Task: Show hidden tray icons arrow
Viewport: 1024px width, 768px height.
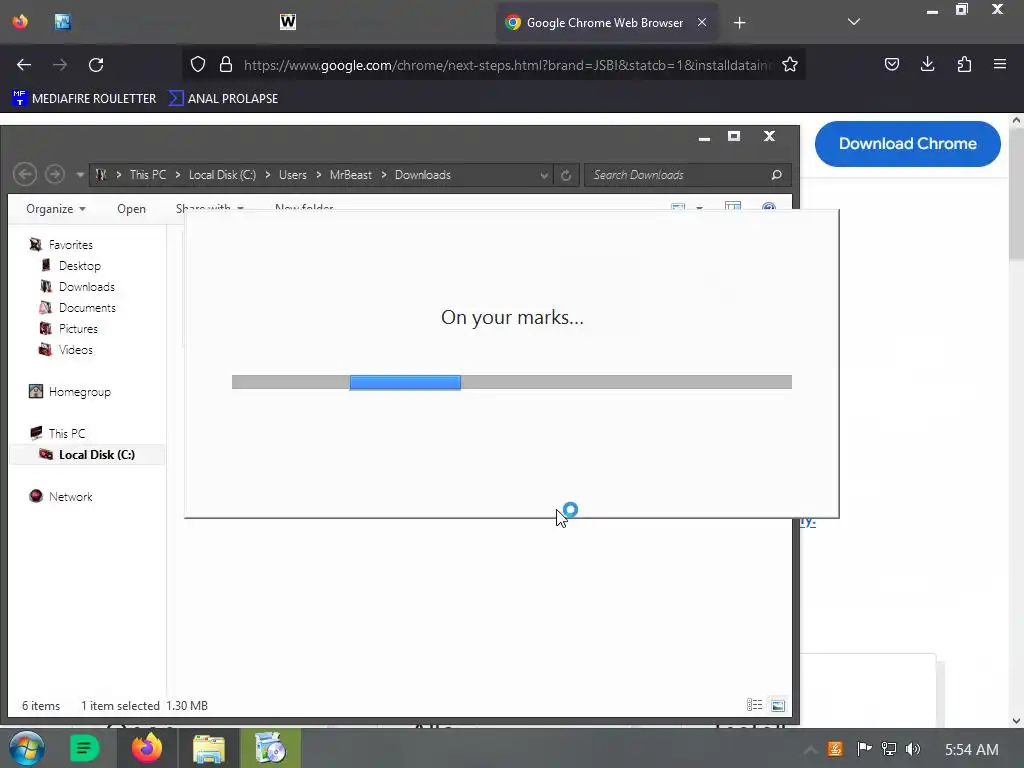Action: [809, 750]
